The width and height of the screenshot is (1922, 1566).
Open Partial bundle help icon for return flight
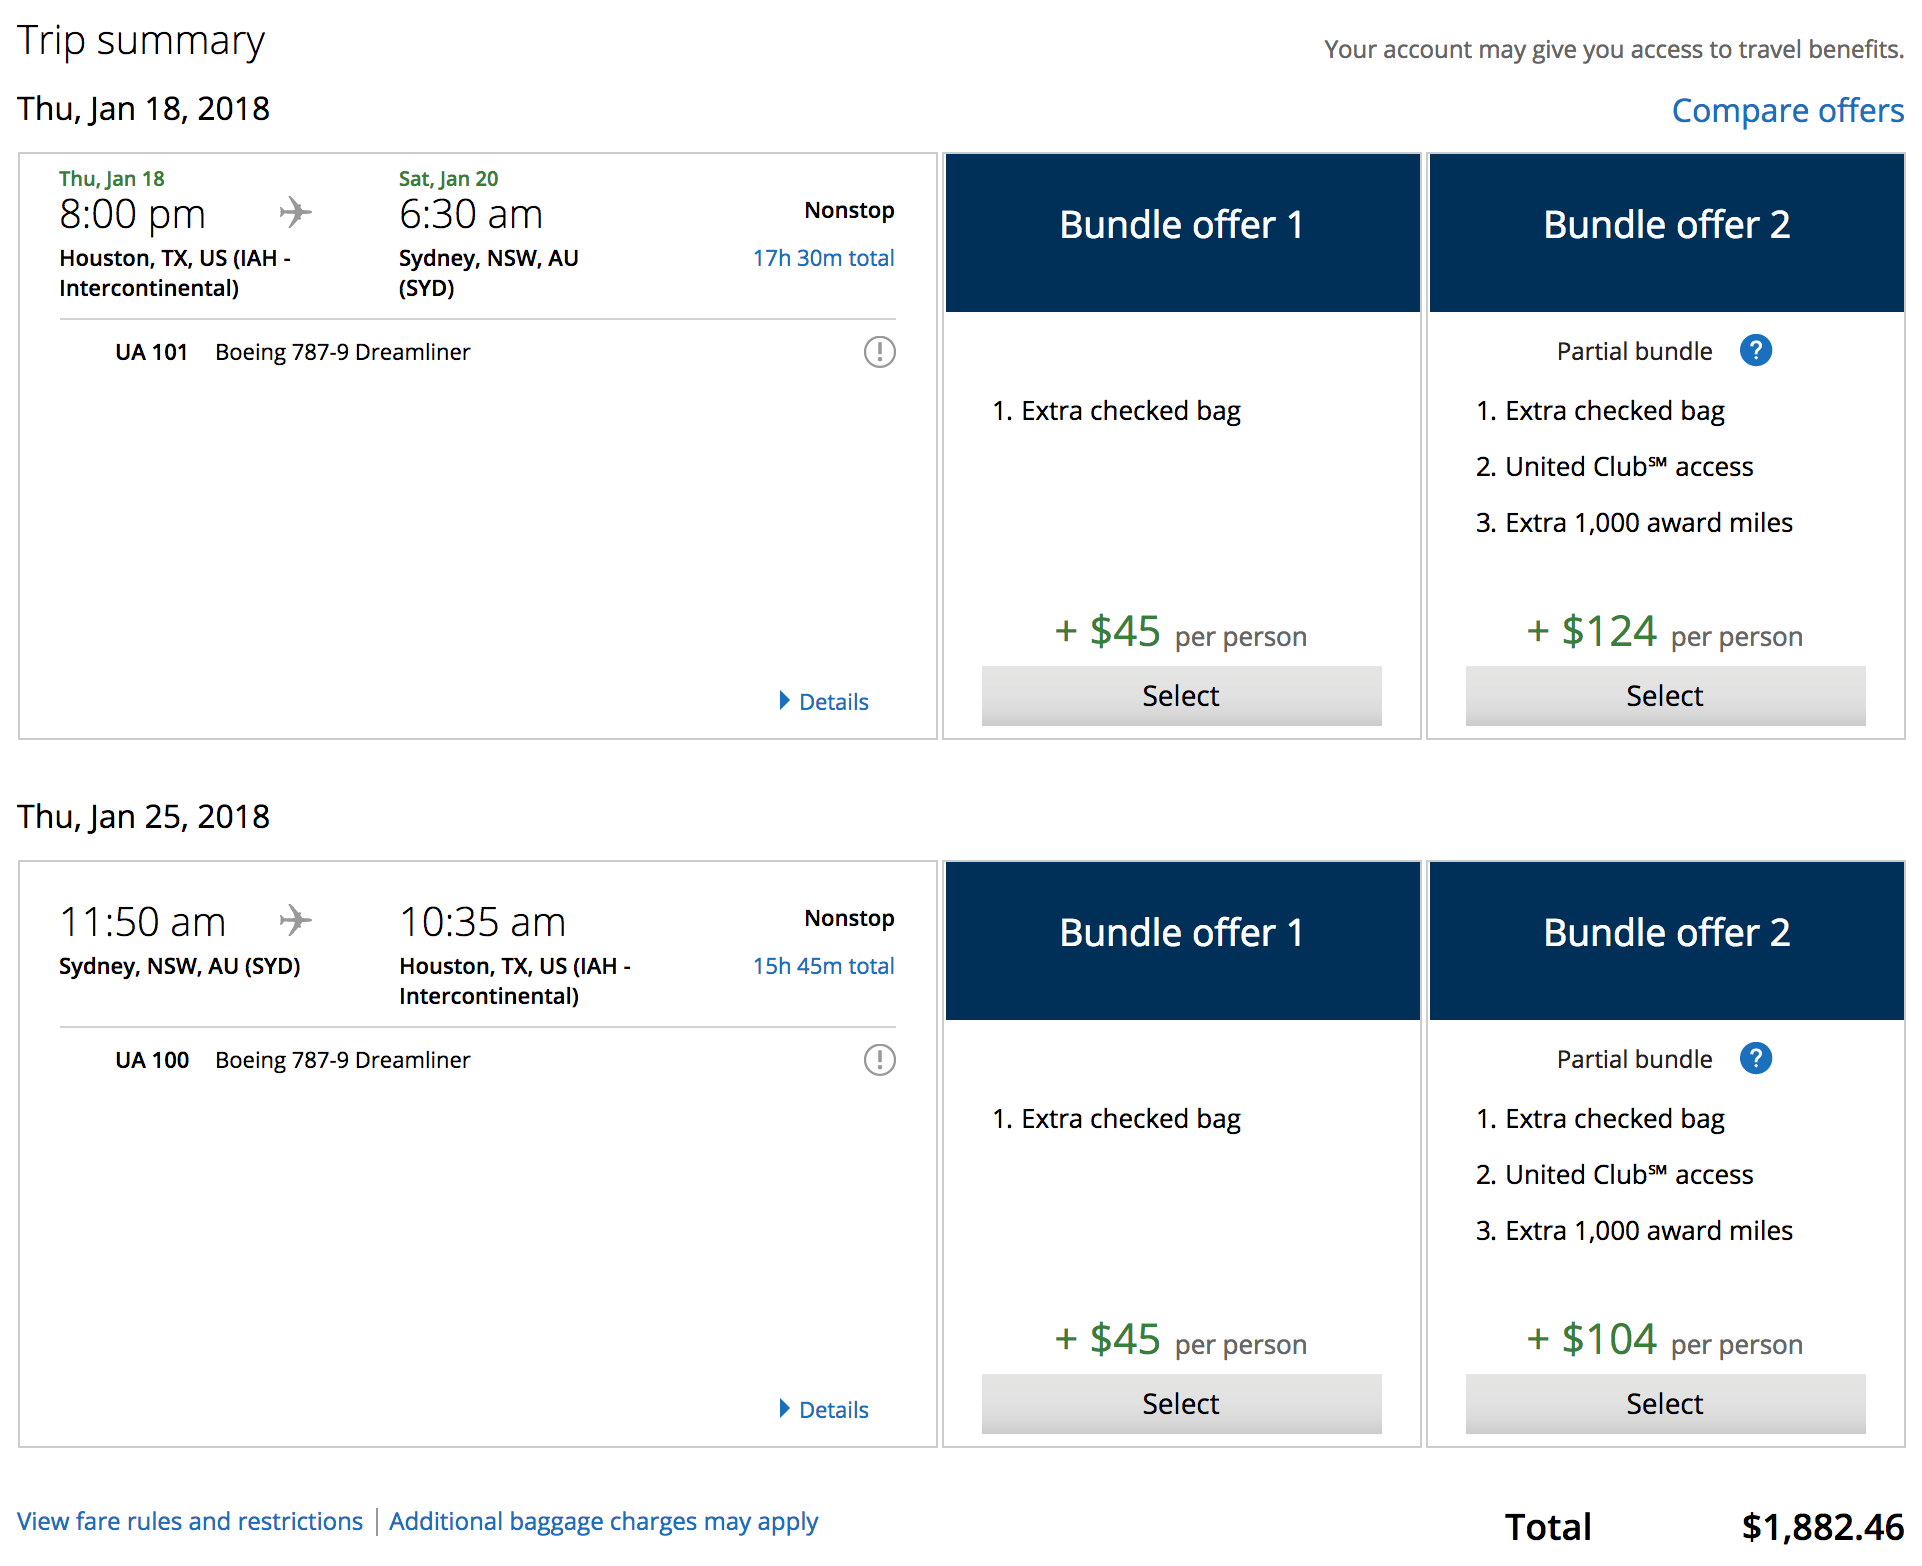[1755, 1059]
